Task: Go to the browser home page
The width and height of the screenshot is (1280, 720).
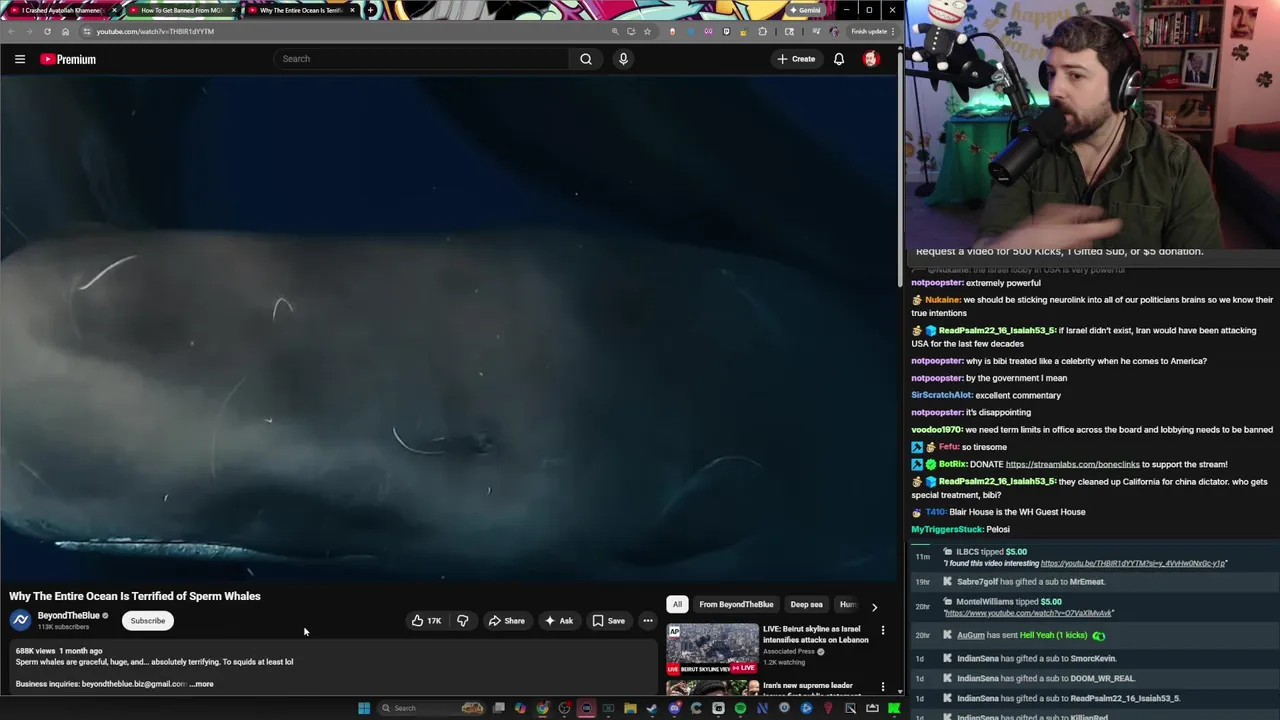Action: [65, 31]
